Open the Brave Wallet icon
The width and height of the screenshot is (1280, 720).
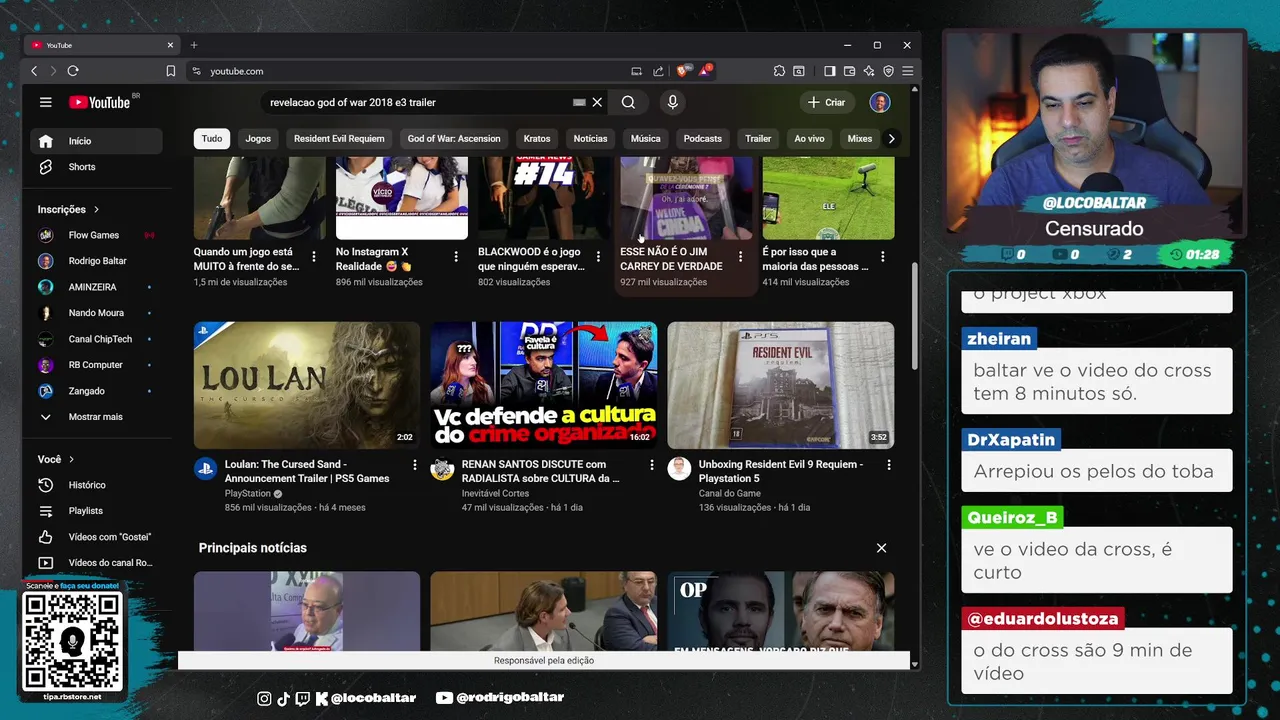click(x=849, y=71)
